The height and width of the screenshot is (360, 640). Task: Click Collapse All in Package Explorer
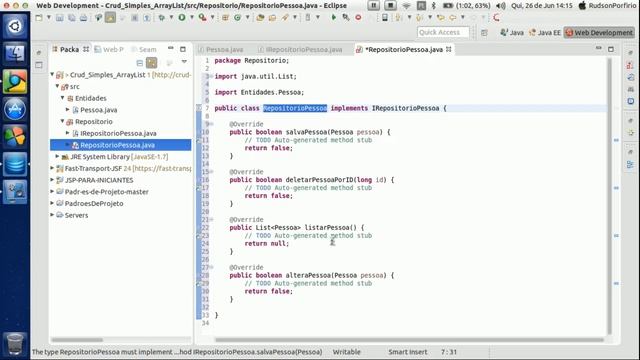pos(140,63)
